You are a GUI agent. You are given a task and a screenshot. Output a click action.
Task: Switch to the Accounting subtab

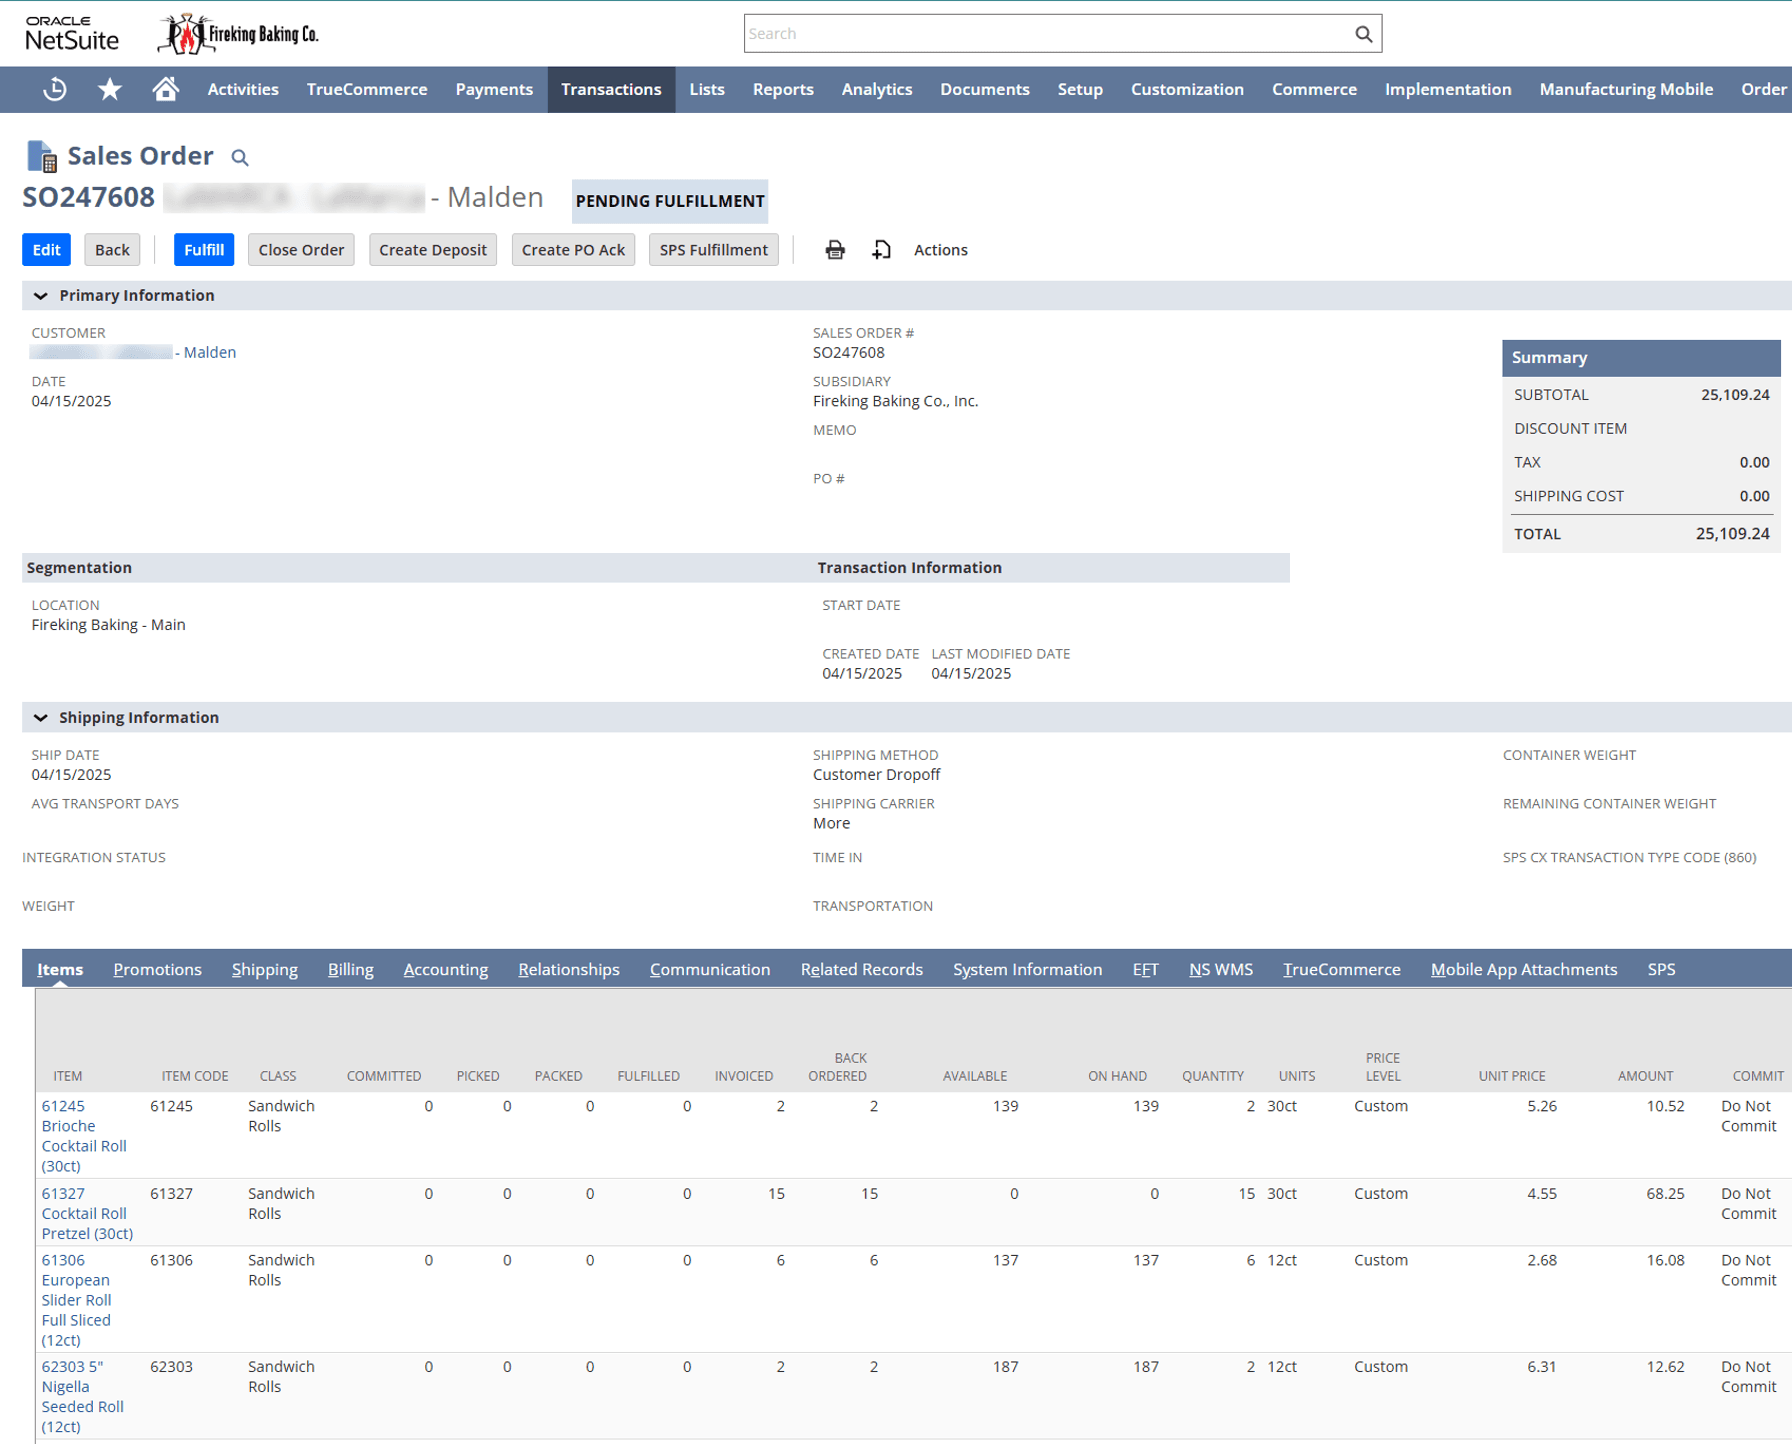(x=446, y=969)
